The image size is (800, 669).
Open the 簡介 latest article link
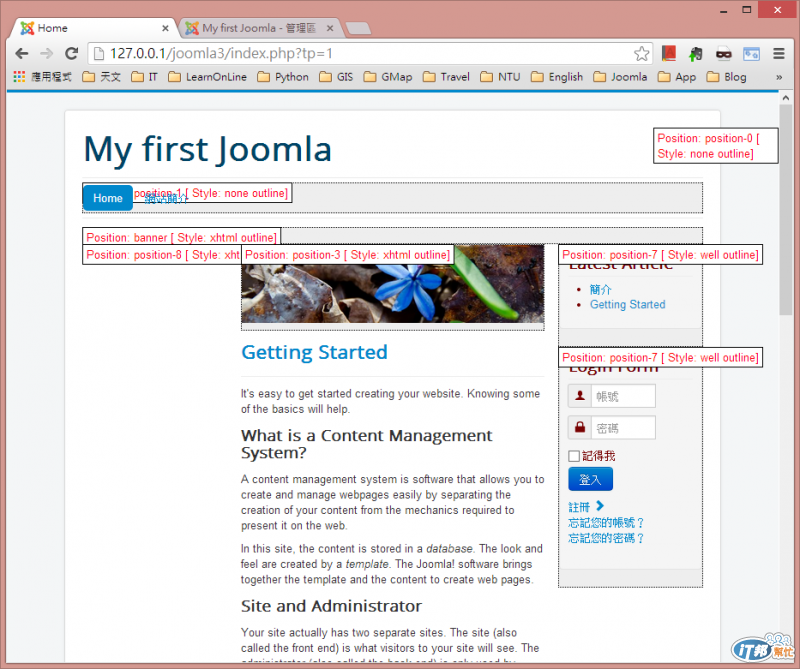600,290
